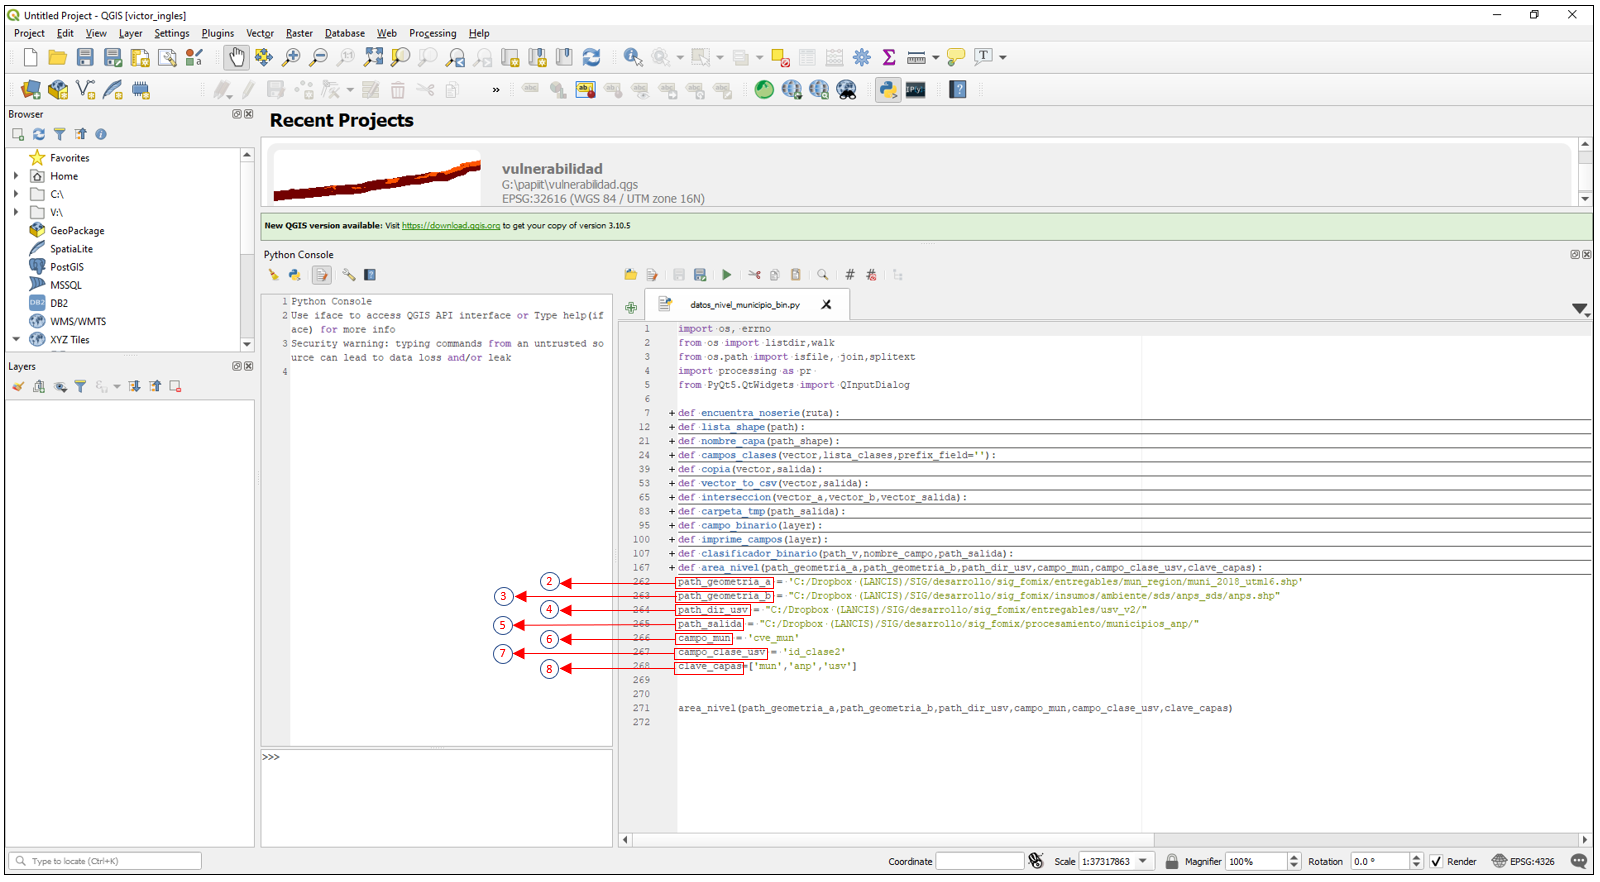Open the Plugins menu
Viewport: 1600px width, 882px height.
point(218,33)
